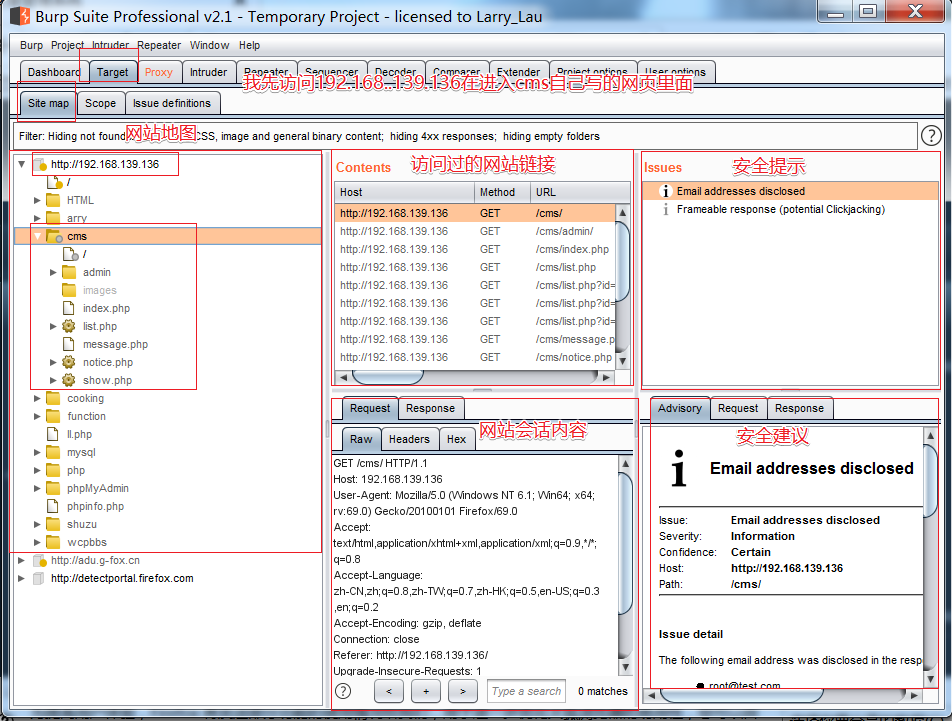Click the Contents table horizontal scrollbar thumb
Screen dimensions: 952x721
click(x=387, y=377)
